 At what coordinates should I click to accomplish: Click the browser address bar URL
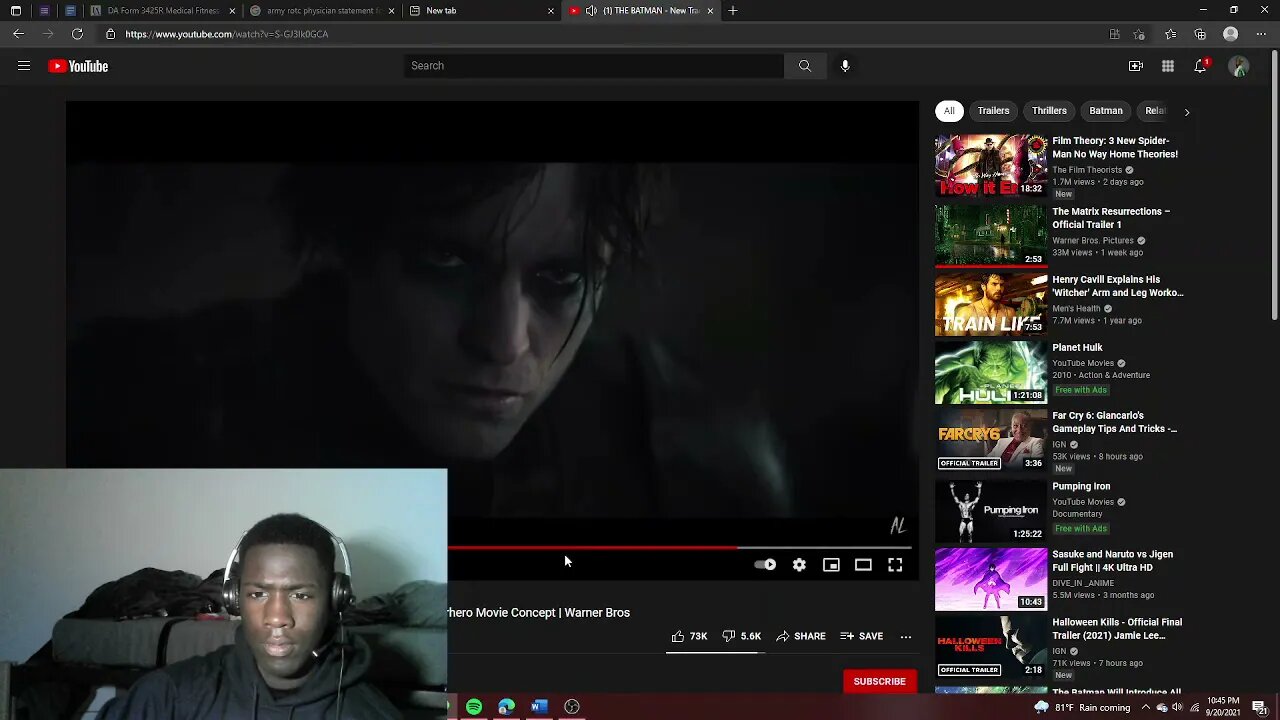227,34
